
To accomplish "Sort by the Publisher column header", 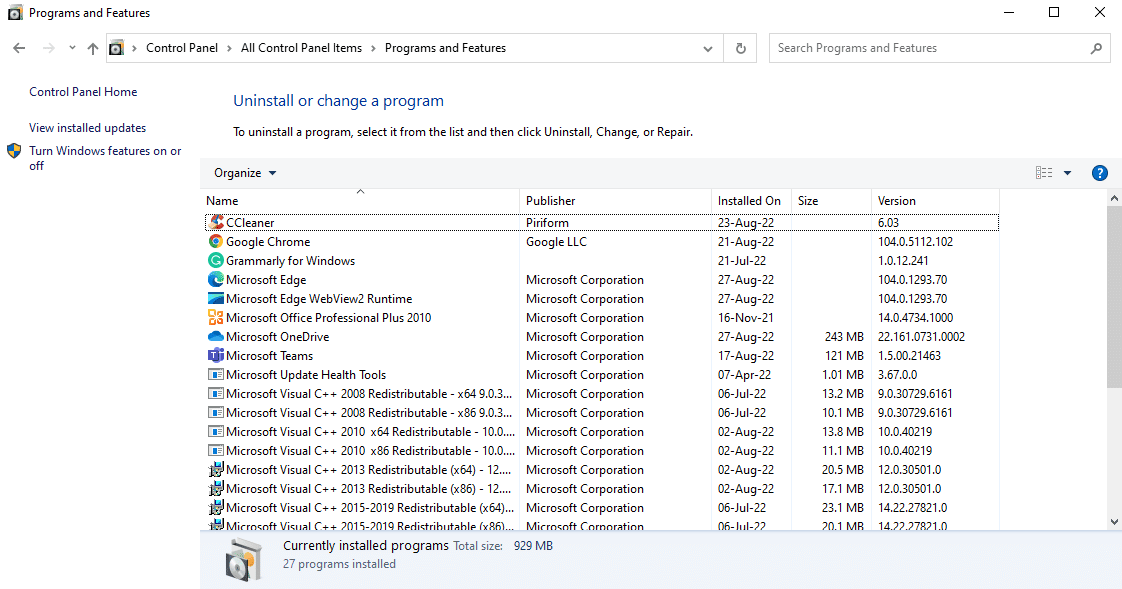I will tap(615, 200).
